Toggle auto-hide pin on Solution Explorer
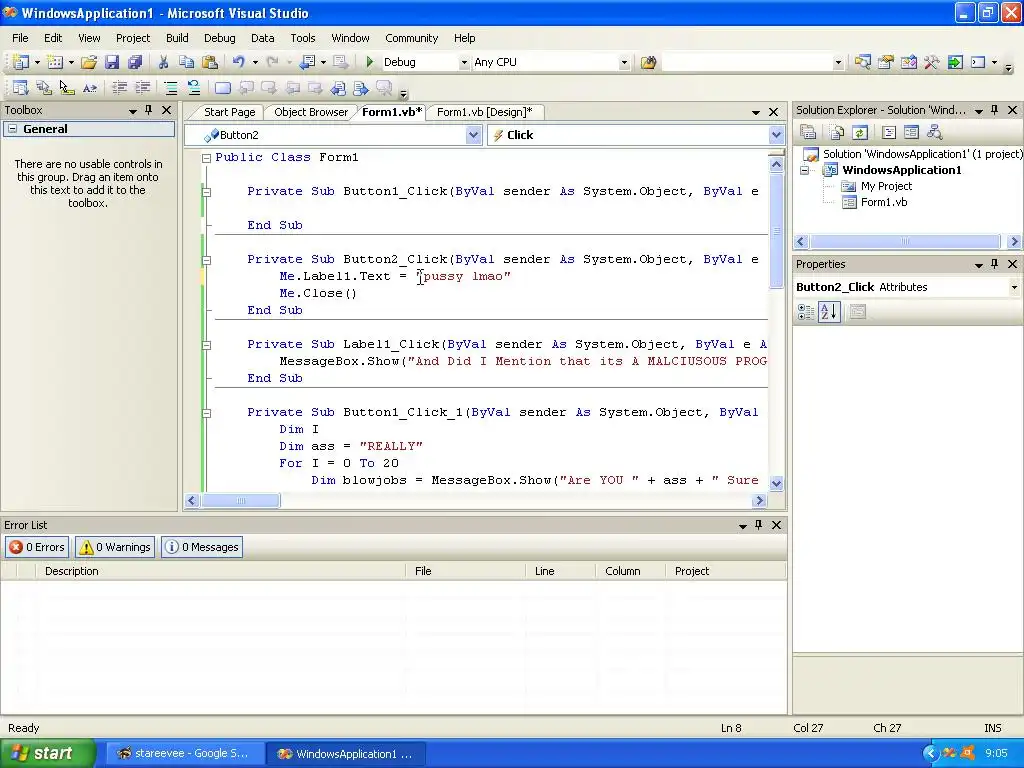 (x=995, y=110)
